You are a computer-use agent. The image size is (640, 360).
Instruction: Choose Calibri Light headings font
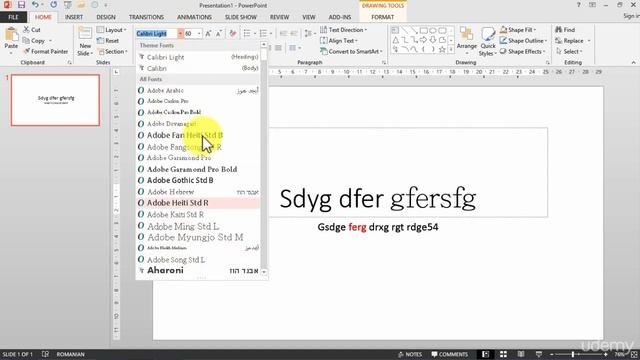(198, 57)
